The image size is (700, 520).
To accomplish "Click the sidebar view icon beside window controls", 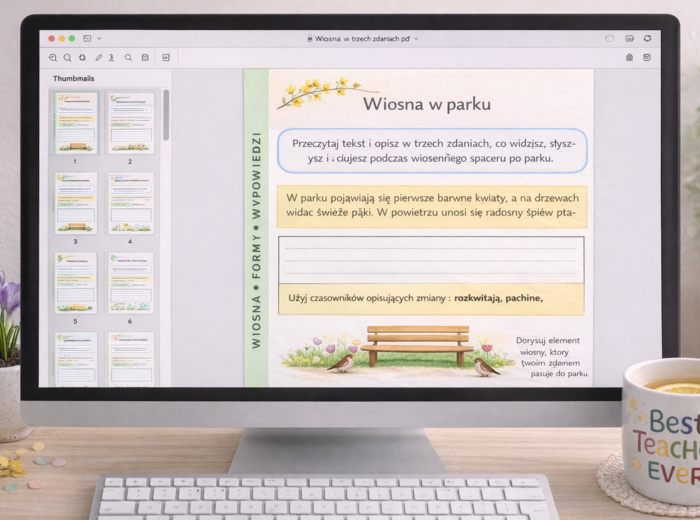I will (x=87, y=38).
